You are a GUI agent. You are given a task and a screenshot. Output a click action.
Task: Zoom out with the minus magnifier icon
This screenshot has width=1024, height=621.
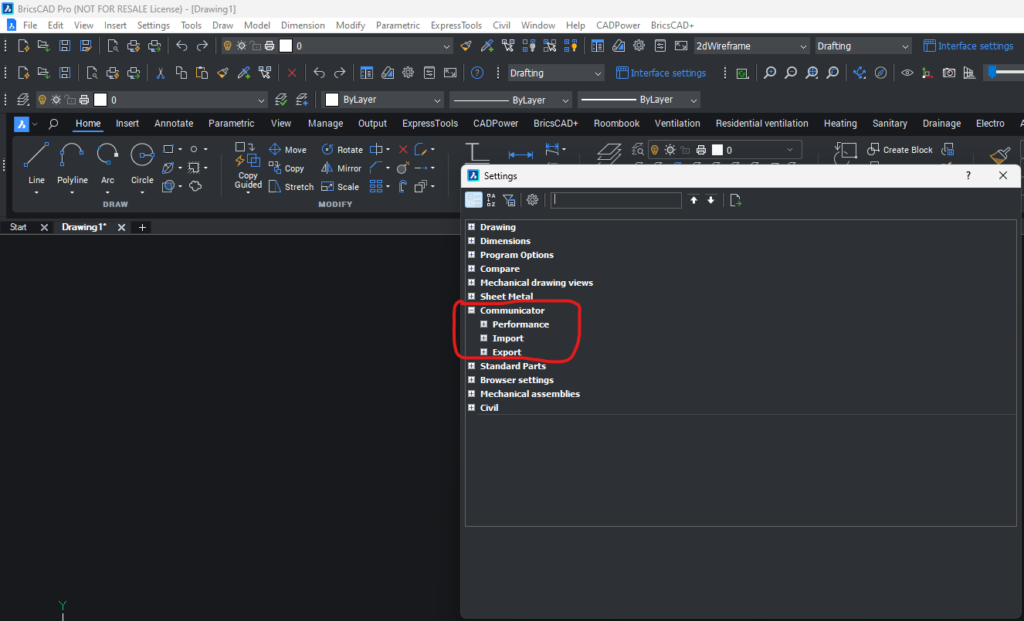click(x=791, y=73)
